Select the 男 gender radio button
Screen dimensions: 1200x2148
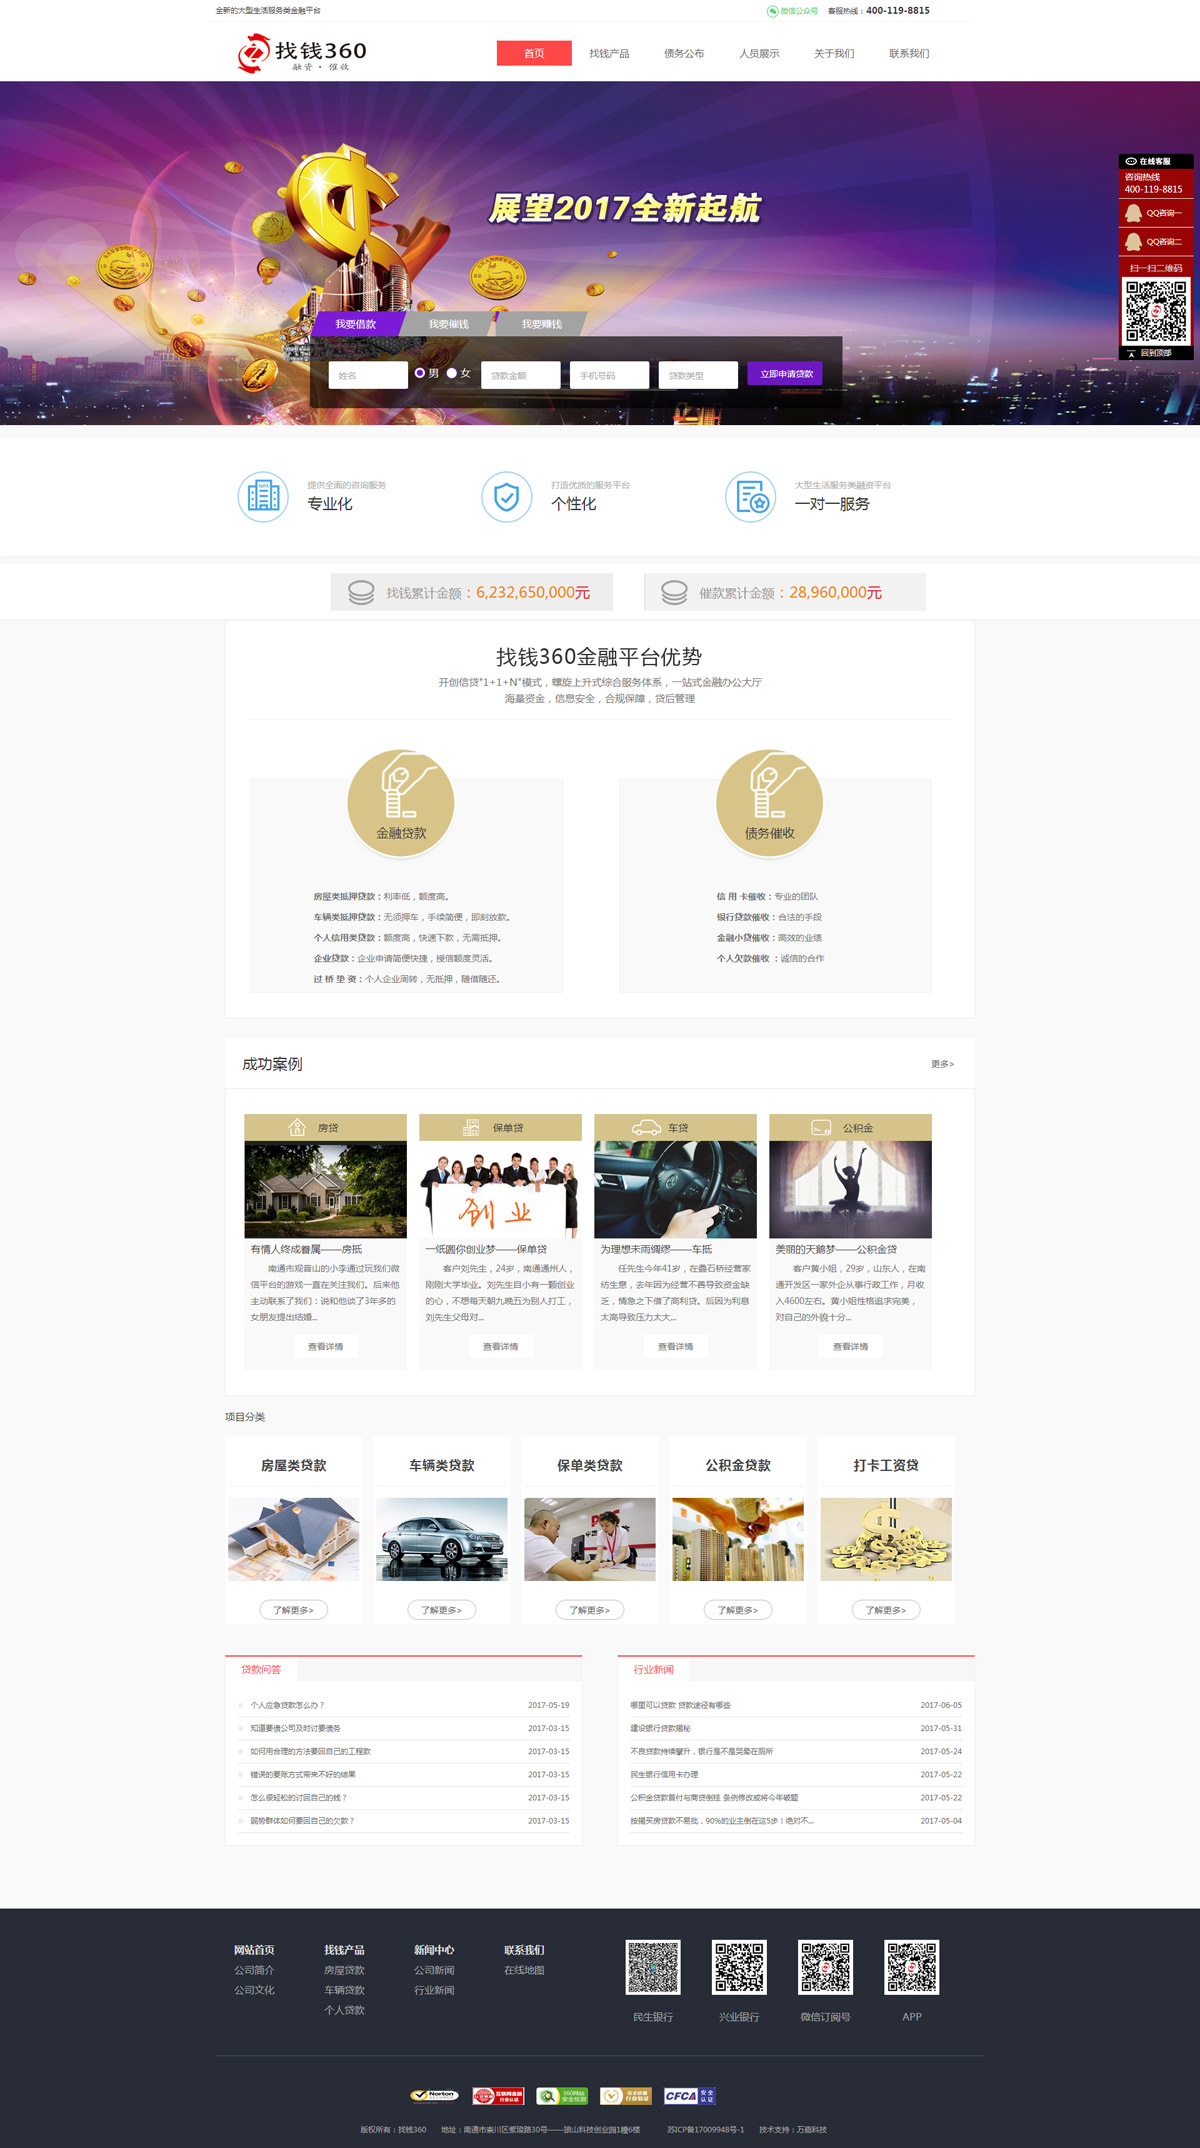pyautogui.click(x=420, y=373)
